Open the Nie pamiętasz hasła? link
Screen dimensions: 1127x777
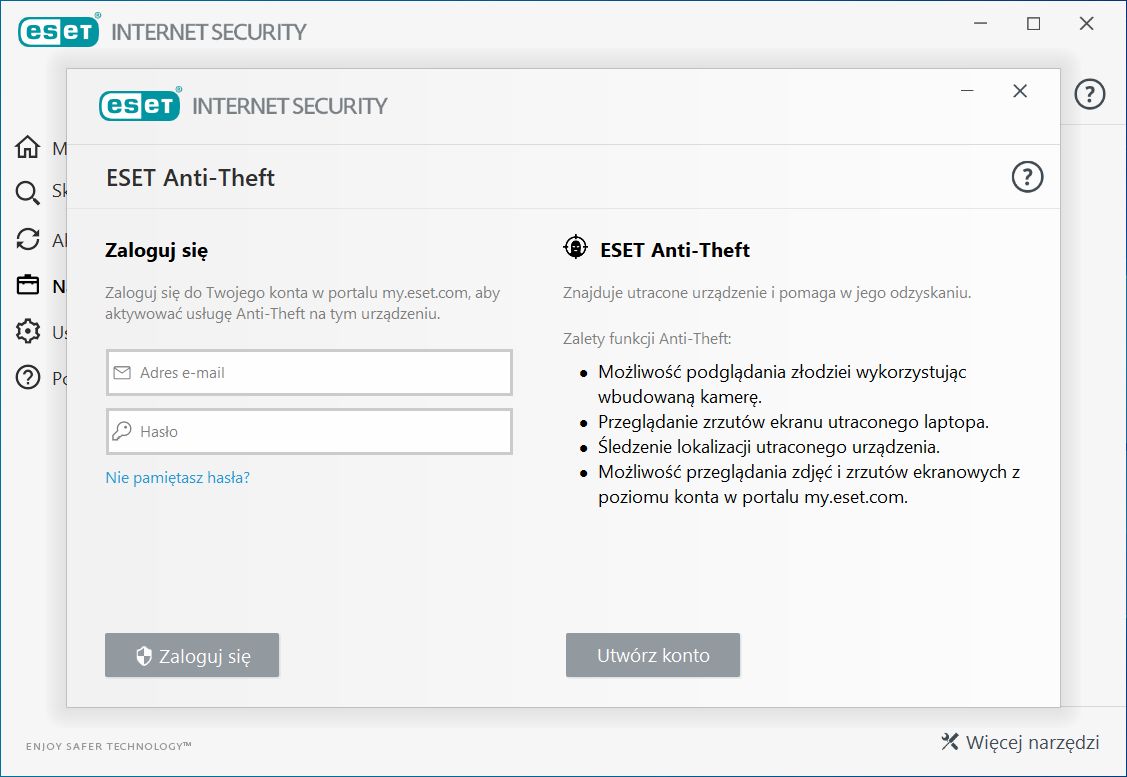(178, 477)
